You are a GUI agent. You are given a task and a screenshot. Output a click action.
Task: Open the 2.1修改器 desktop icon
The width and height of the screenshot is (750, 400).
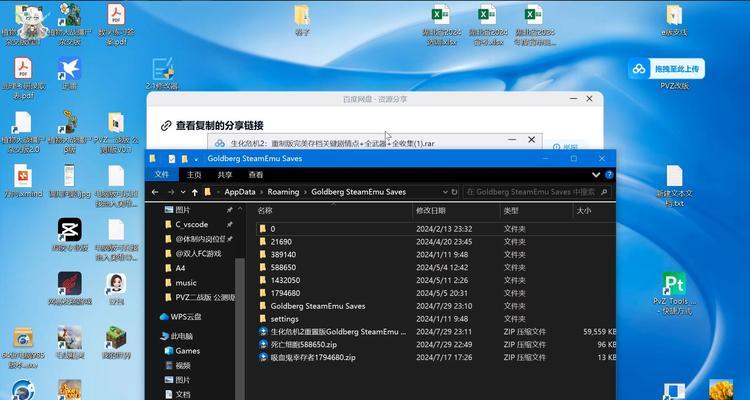(163, 74)
